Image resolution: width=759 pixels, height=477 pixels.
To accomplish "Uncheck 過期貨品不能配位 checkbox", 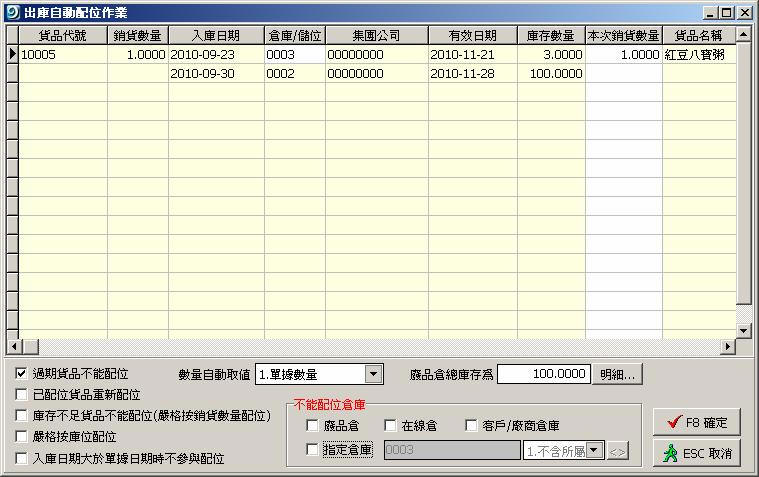I will click(22, 373).
